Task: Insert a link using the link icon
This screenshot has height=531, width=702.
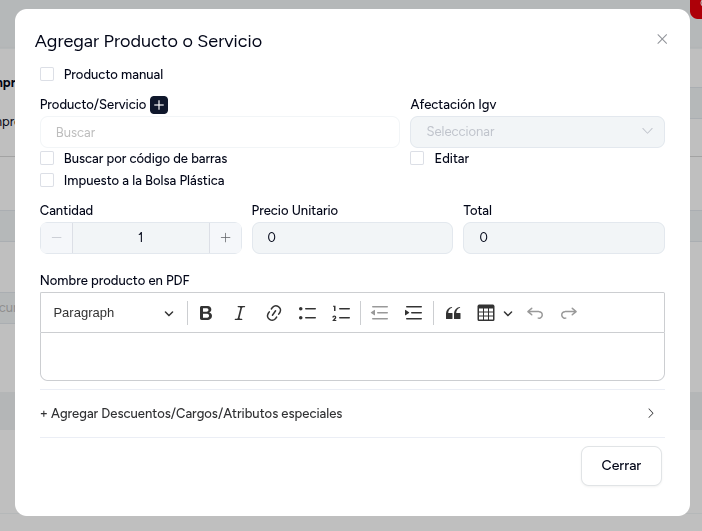Action: pos(274,313)
